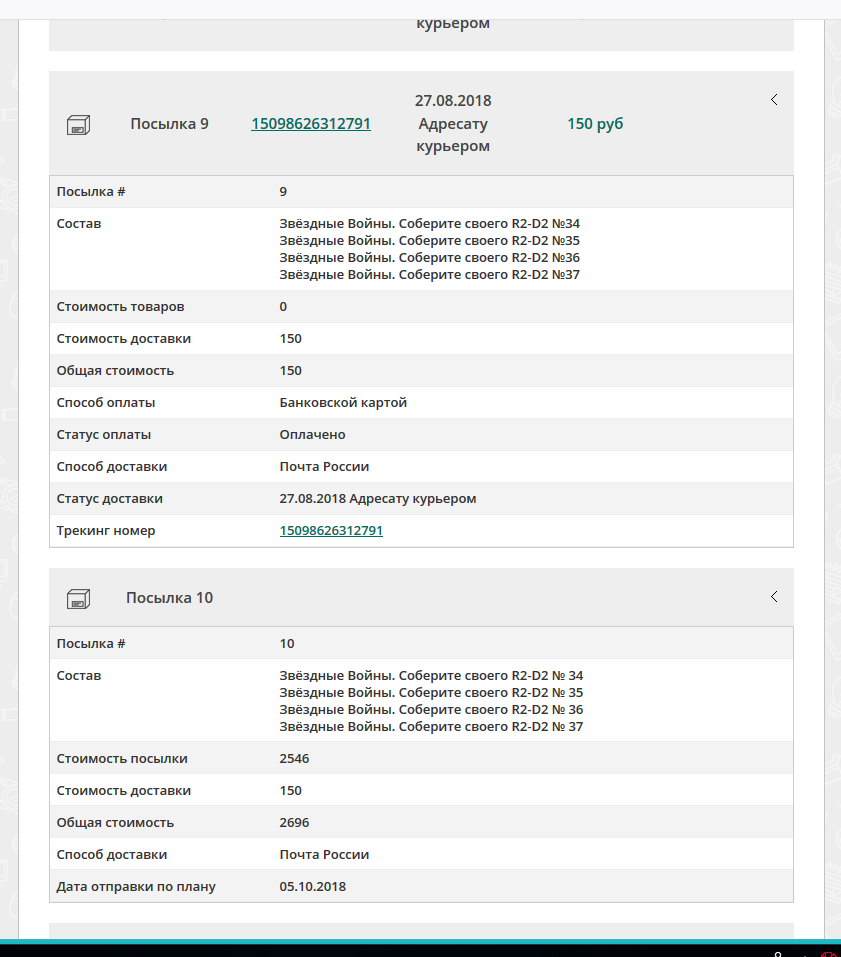Collapse the Посылка 10 section with its chevron

tap(774, 597)
